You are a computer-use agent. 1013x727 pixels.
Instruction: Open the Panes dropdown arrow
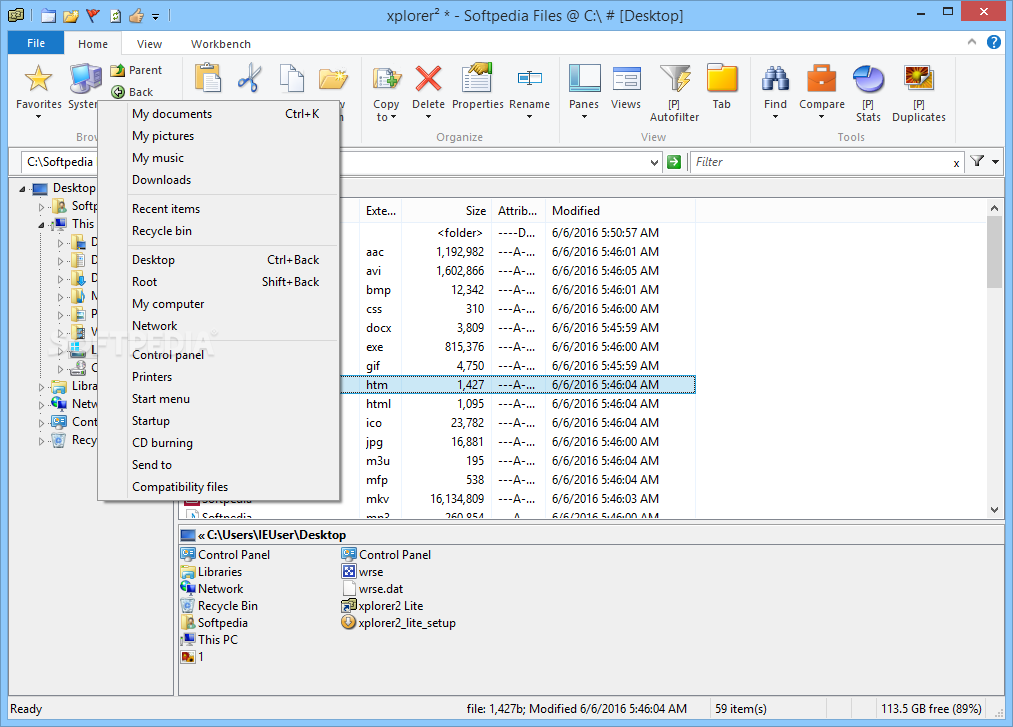[x=584, y=117]
